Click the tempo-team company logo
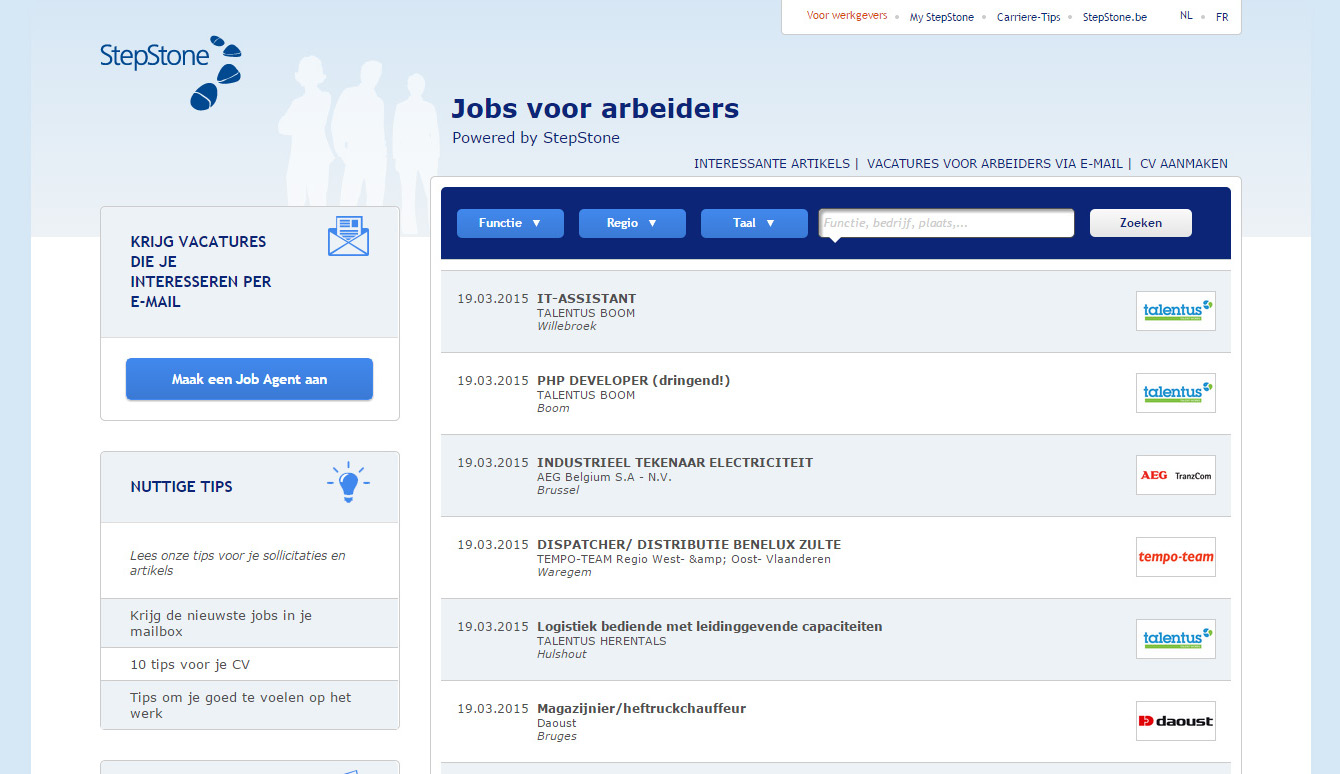 click(1176, 557)
